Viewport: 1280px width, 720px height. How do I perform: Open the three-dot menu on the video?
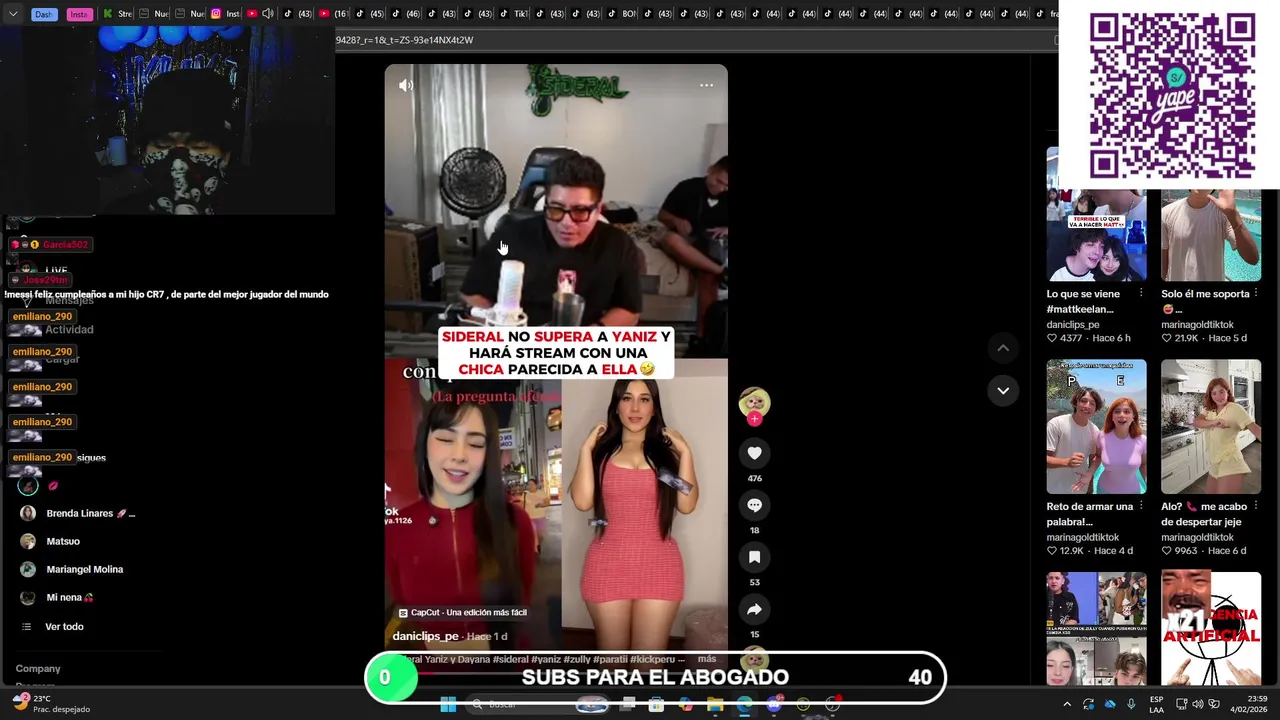click(x=706, y=85)
